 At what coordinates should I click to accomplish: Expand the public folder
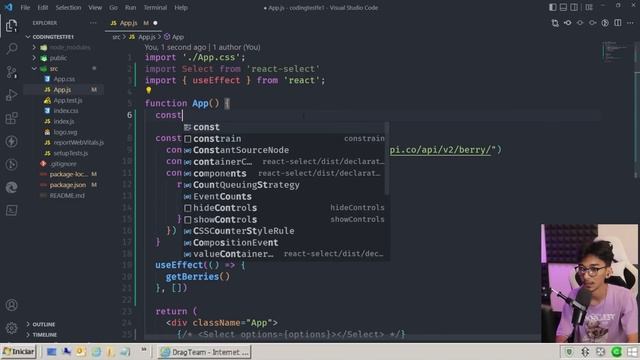(63, 58)
